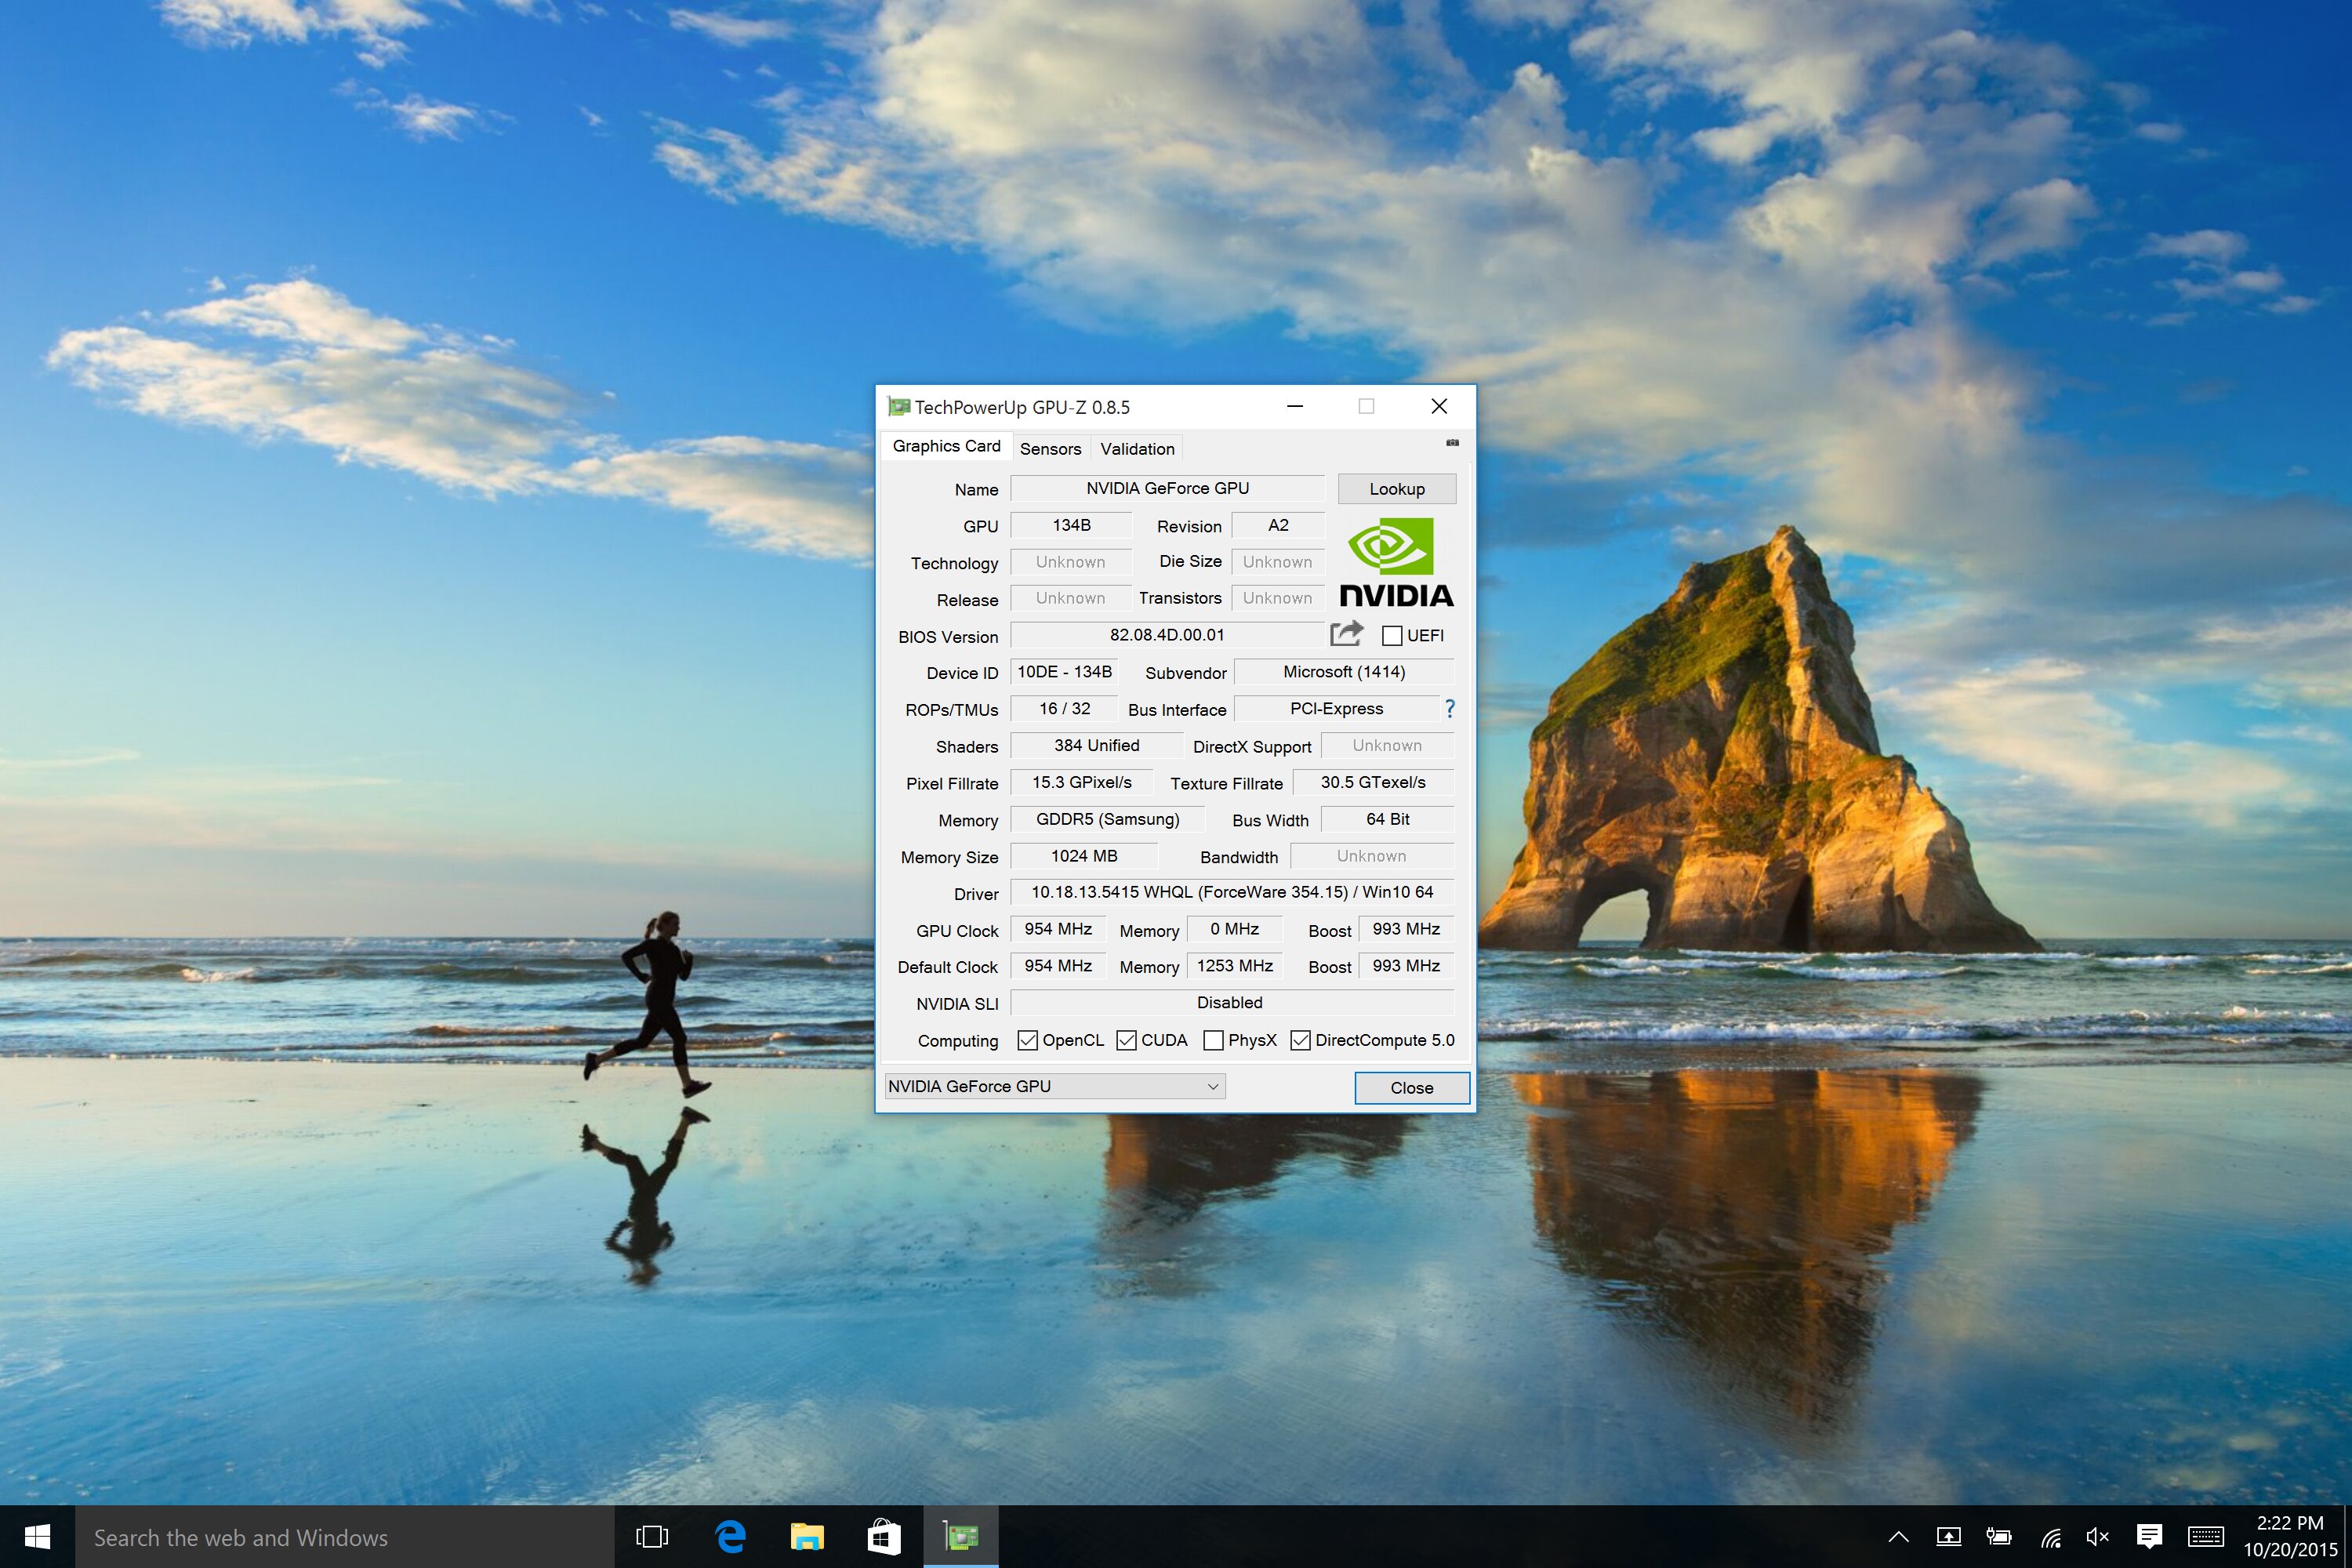Open the Action Center notification icon
This screenshot has height=1568, width=2352.
coord(2148,1537)
